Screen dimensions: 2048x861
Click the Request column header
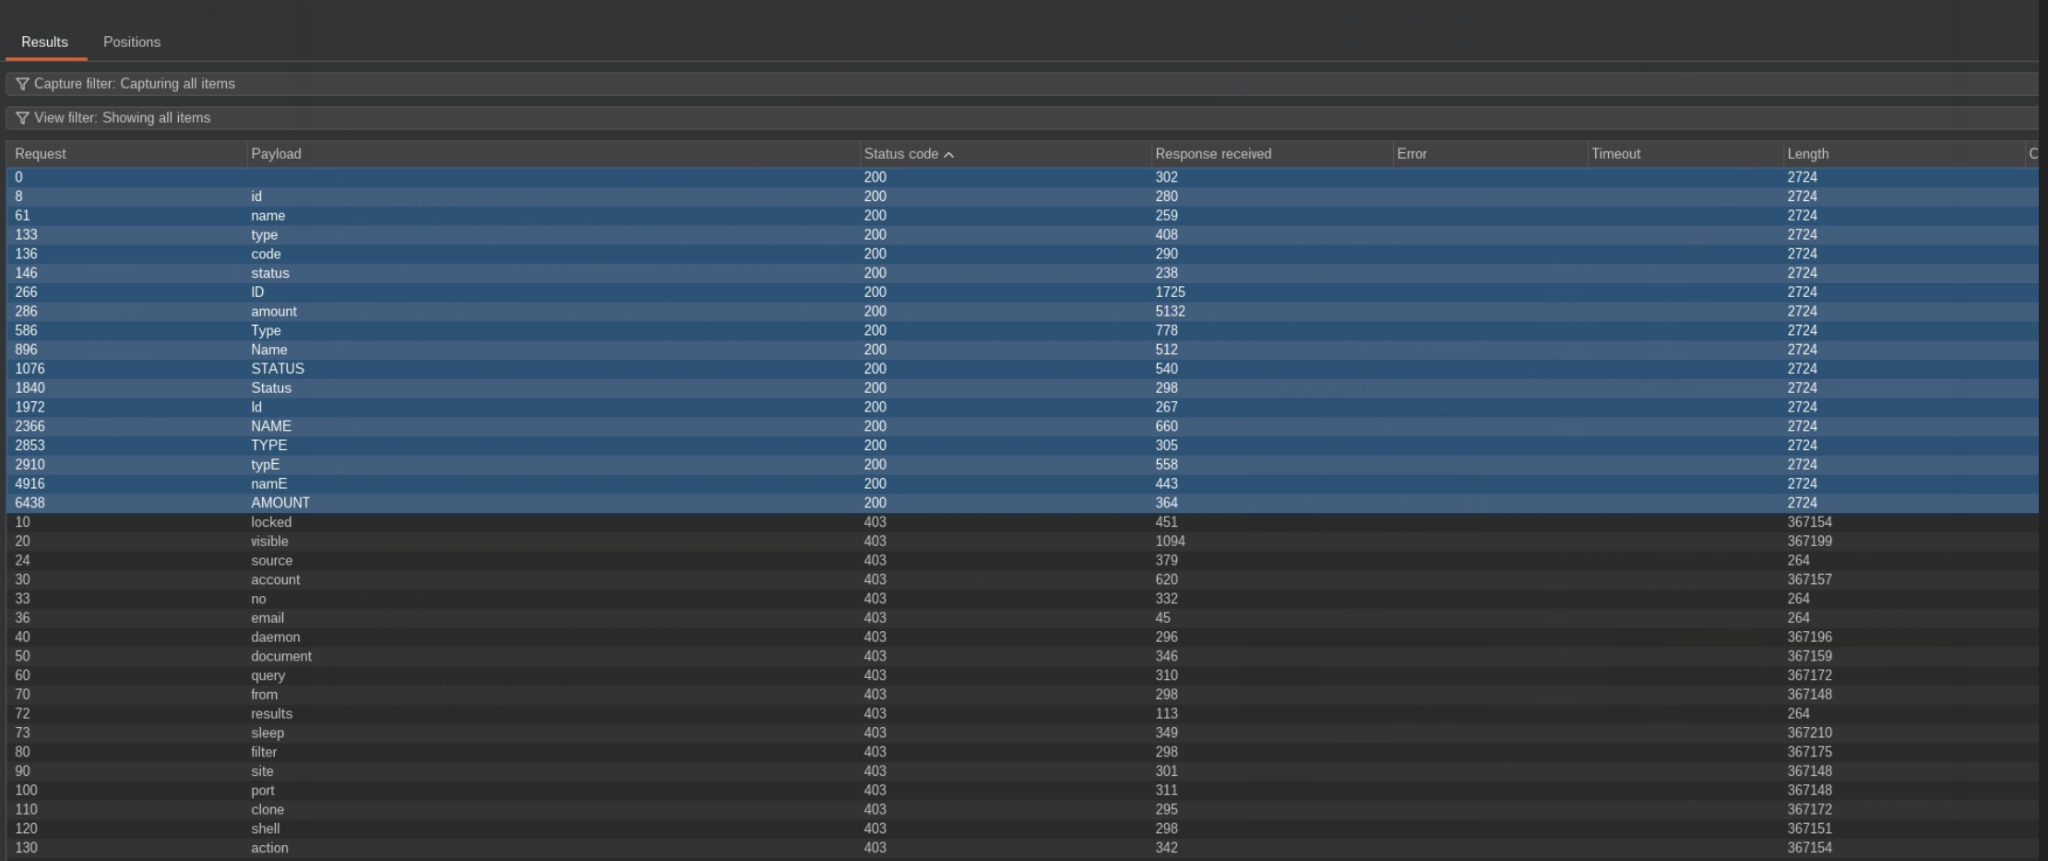pyautogui.click(x=40, y=154)
